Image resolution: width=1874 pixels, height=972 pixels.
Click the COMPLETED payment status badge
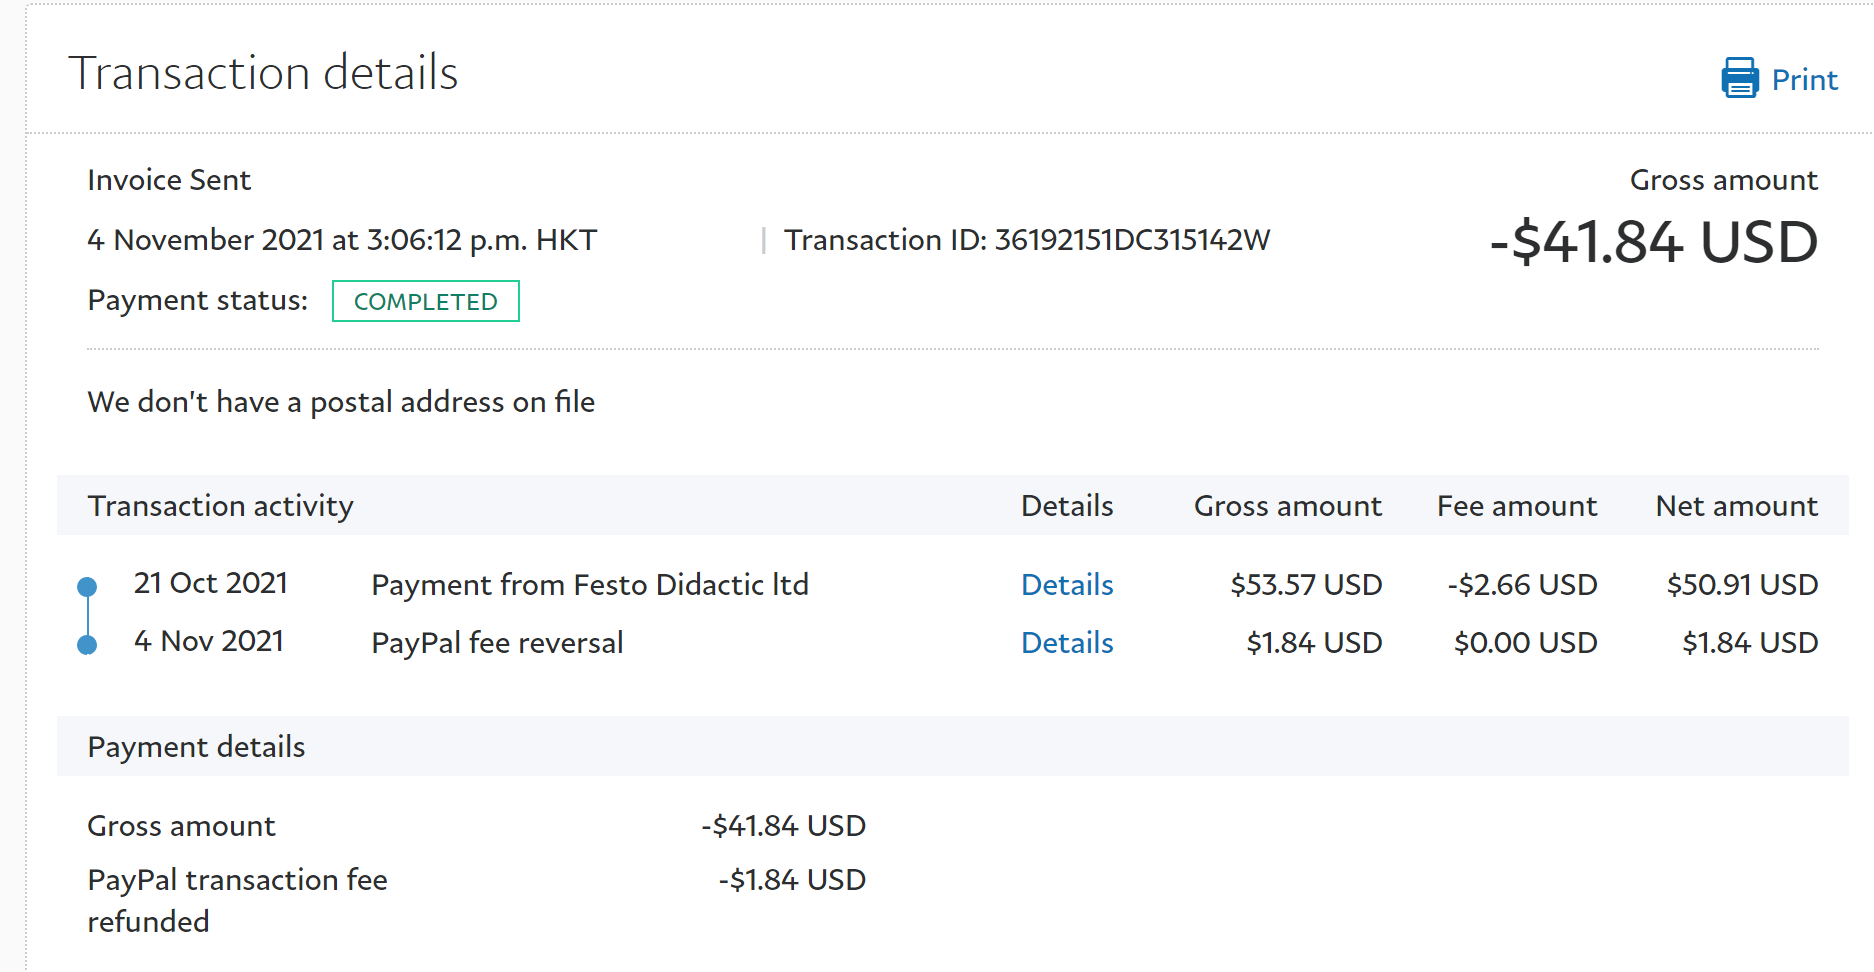coord(425,302)
